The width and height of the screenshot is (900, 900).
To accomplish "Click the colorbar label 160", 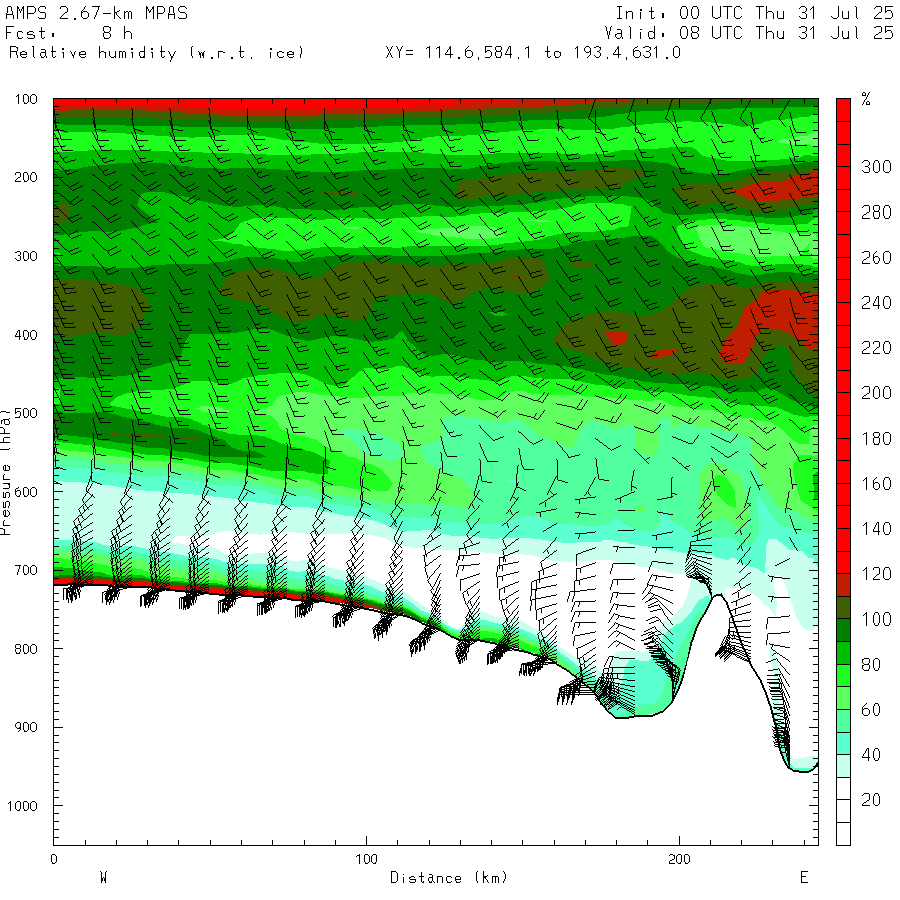I will point(876,484).
